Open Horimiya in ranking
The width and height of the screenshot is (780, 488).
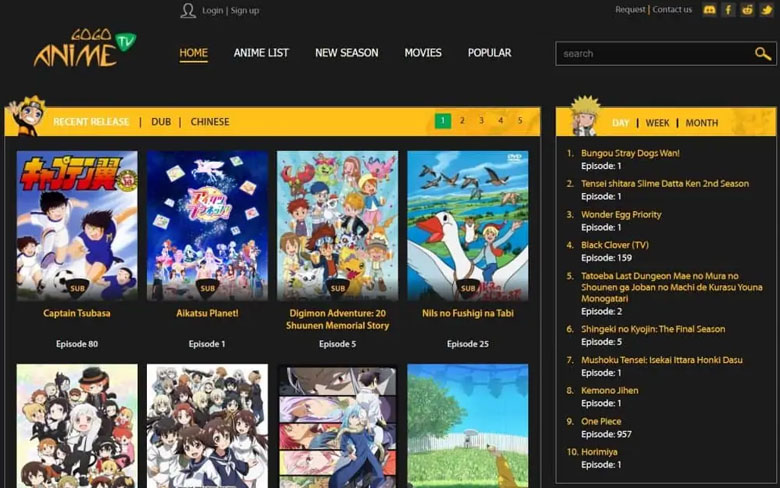coord(599,452)
